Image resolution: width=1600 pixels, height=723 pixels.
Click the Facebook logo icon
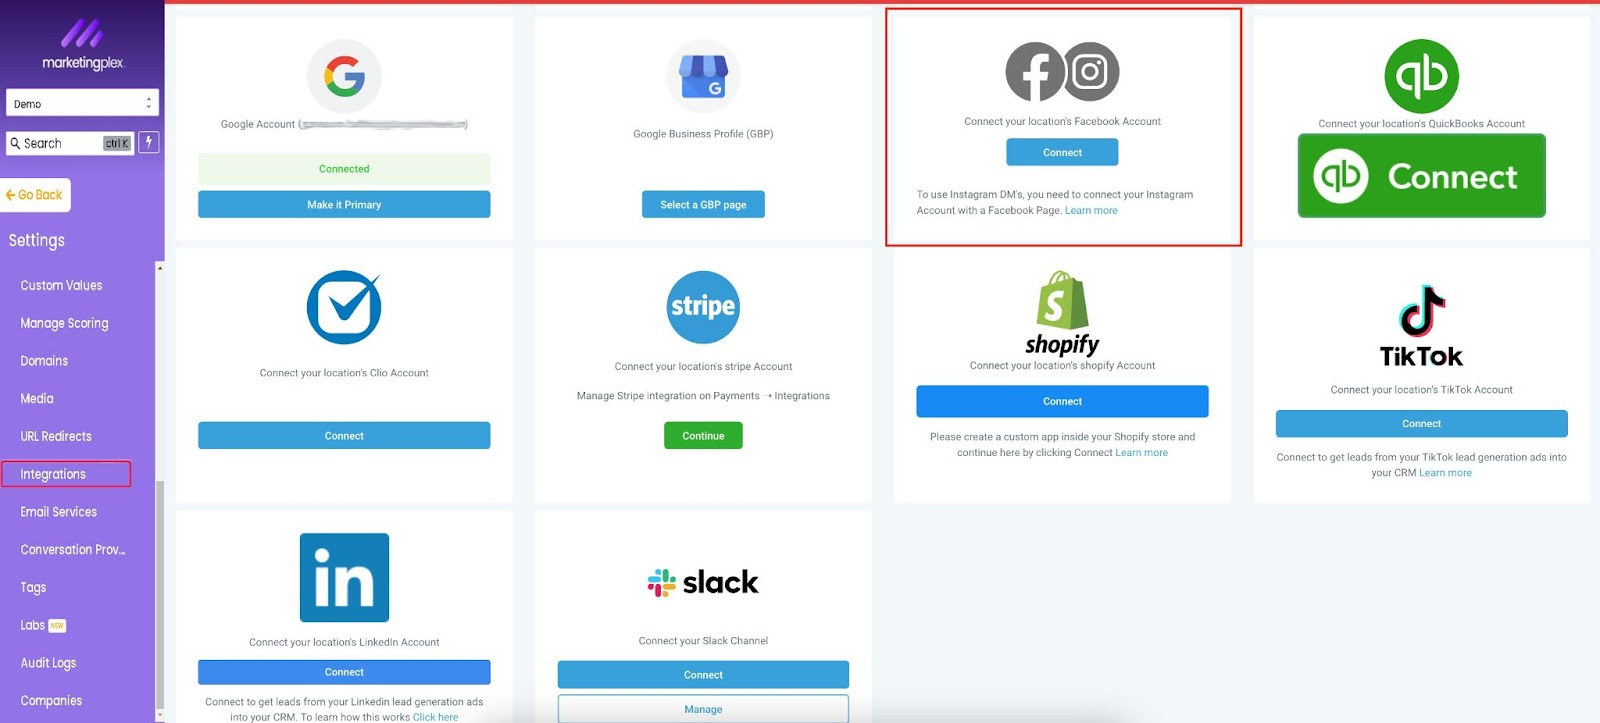1034,72
